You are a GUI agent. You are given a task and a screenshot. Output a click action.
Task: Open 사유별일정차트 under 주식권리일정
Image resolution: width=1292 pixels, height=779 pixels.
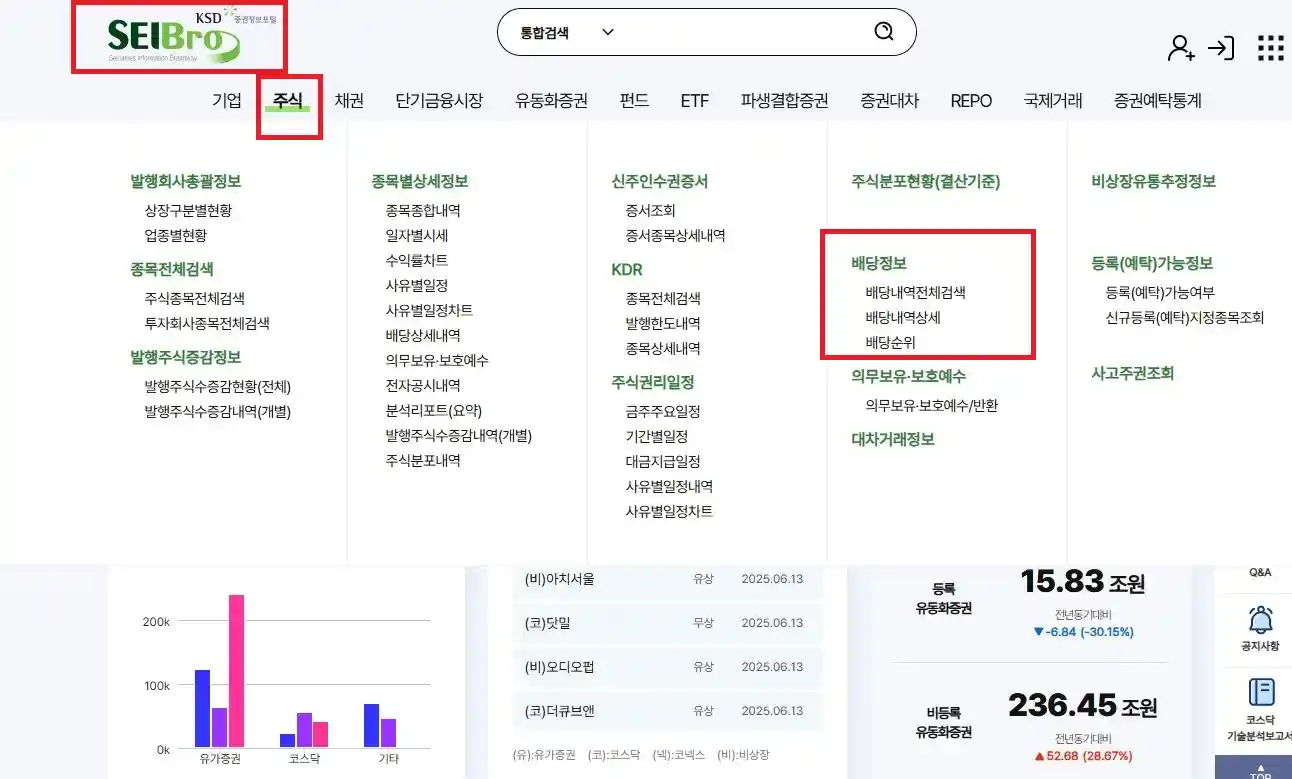(x=669, y=511)
